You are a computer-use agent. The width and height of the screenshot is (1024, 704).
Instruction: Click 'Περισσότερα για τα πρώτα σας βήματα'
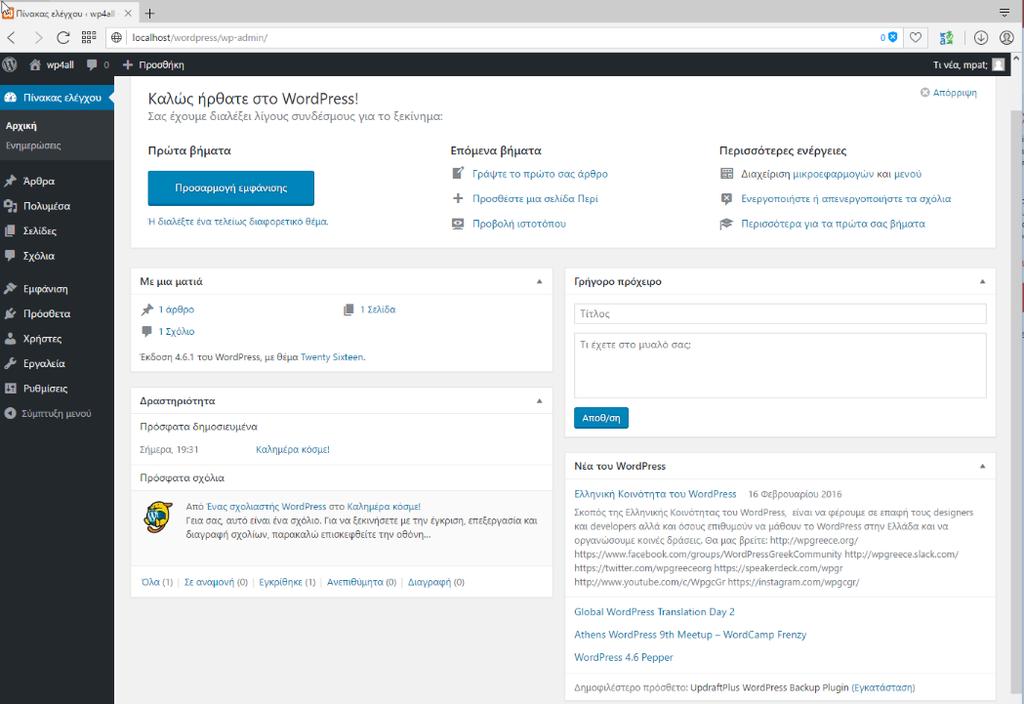coord(833,223)
